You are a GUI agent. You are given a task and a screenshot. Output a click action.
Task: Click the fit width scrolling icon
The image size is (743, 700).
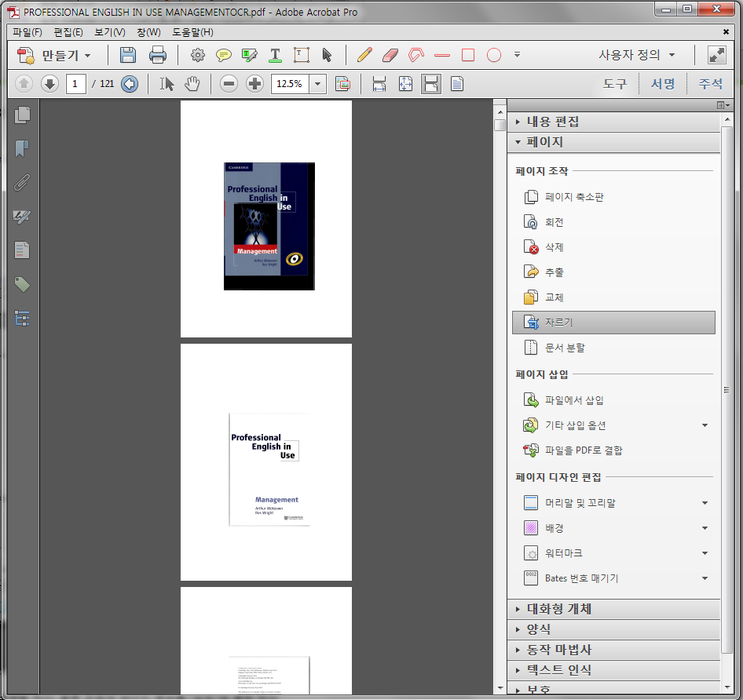click(379, 84)
